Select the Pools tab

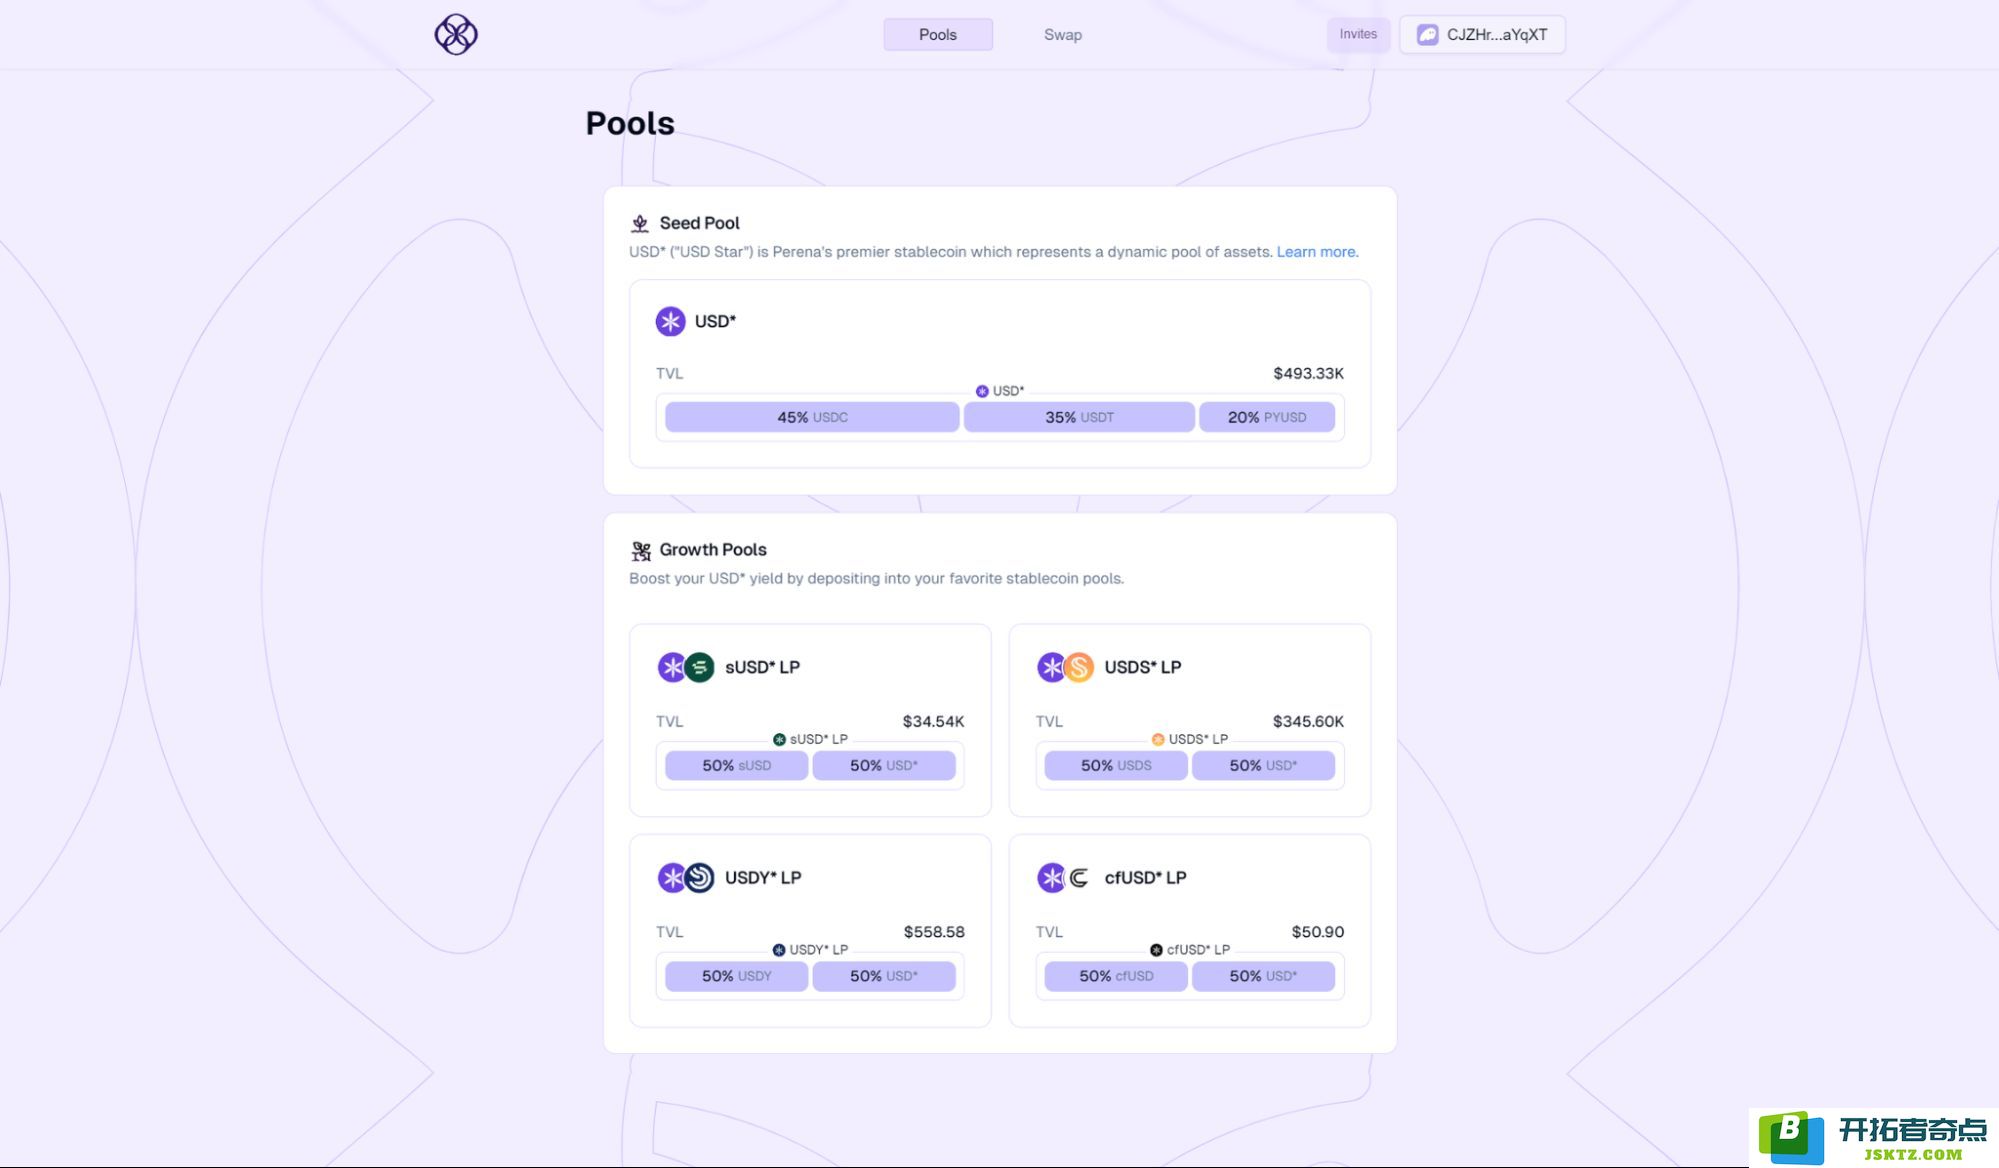pyautogui.click(x=938, y=34)
